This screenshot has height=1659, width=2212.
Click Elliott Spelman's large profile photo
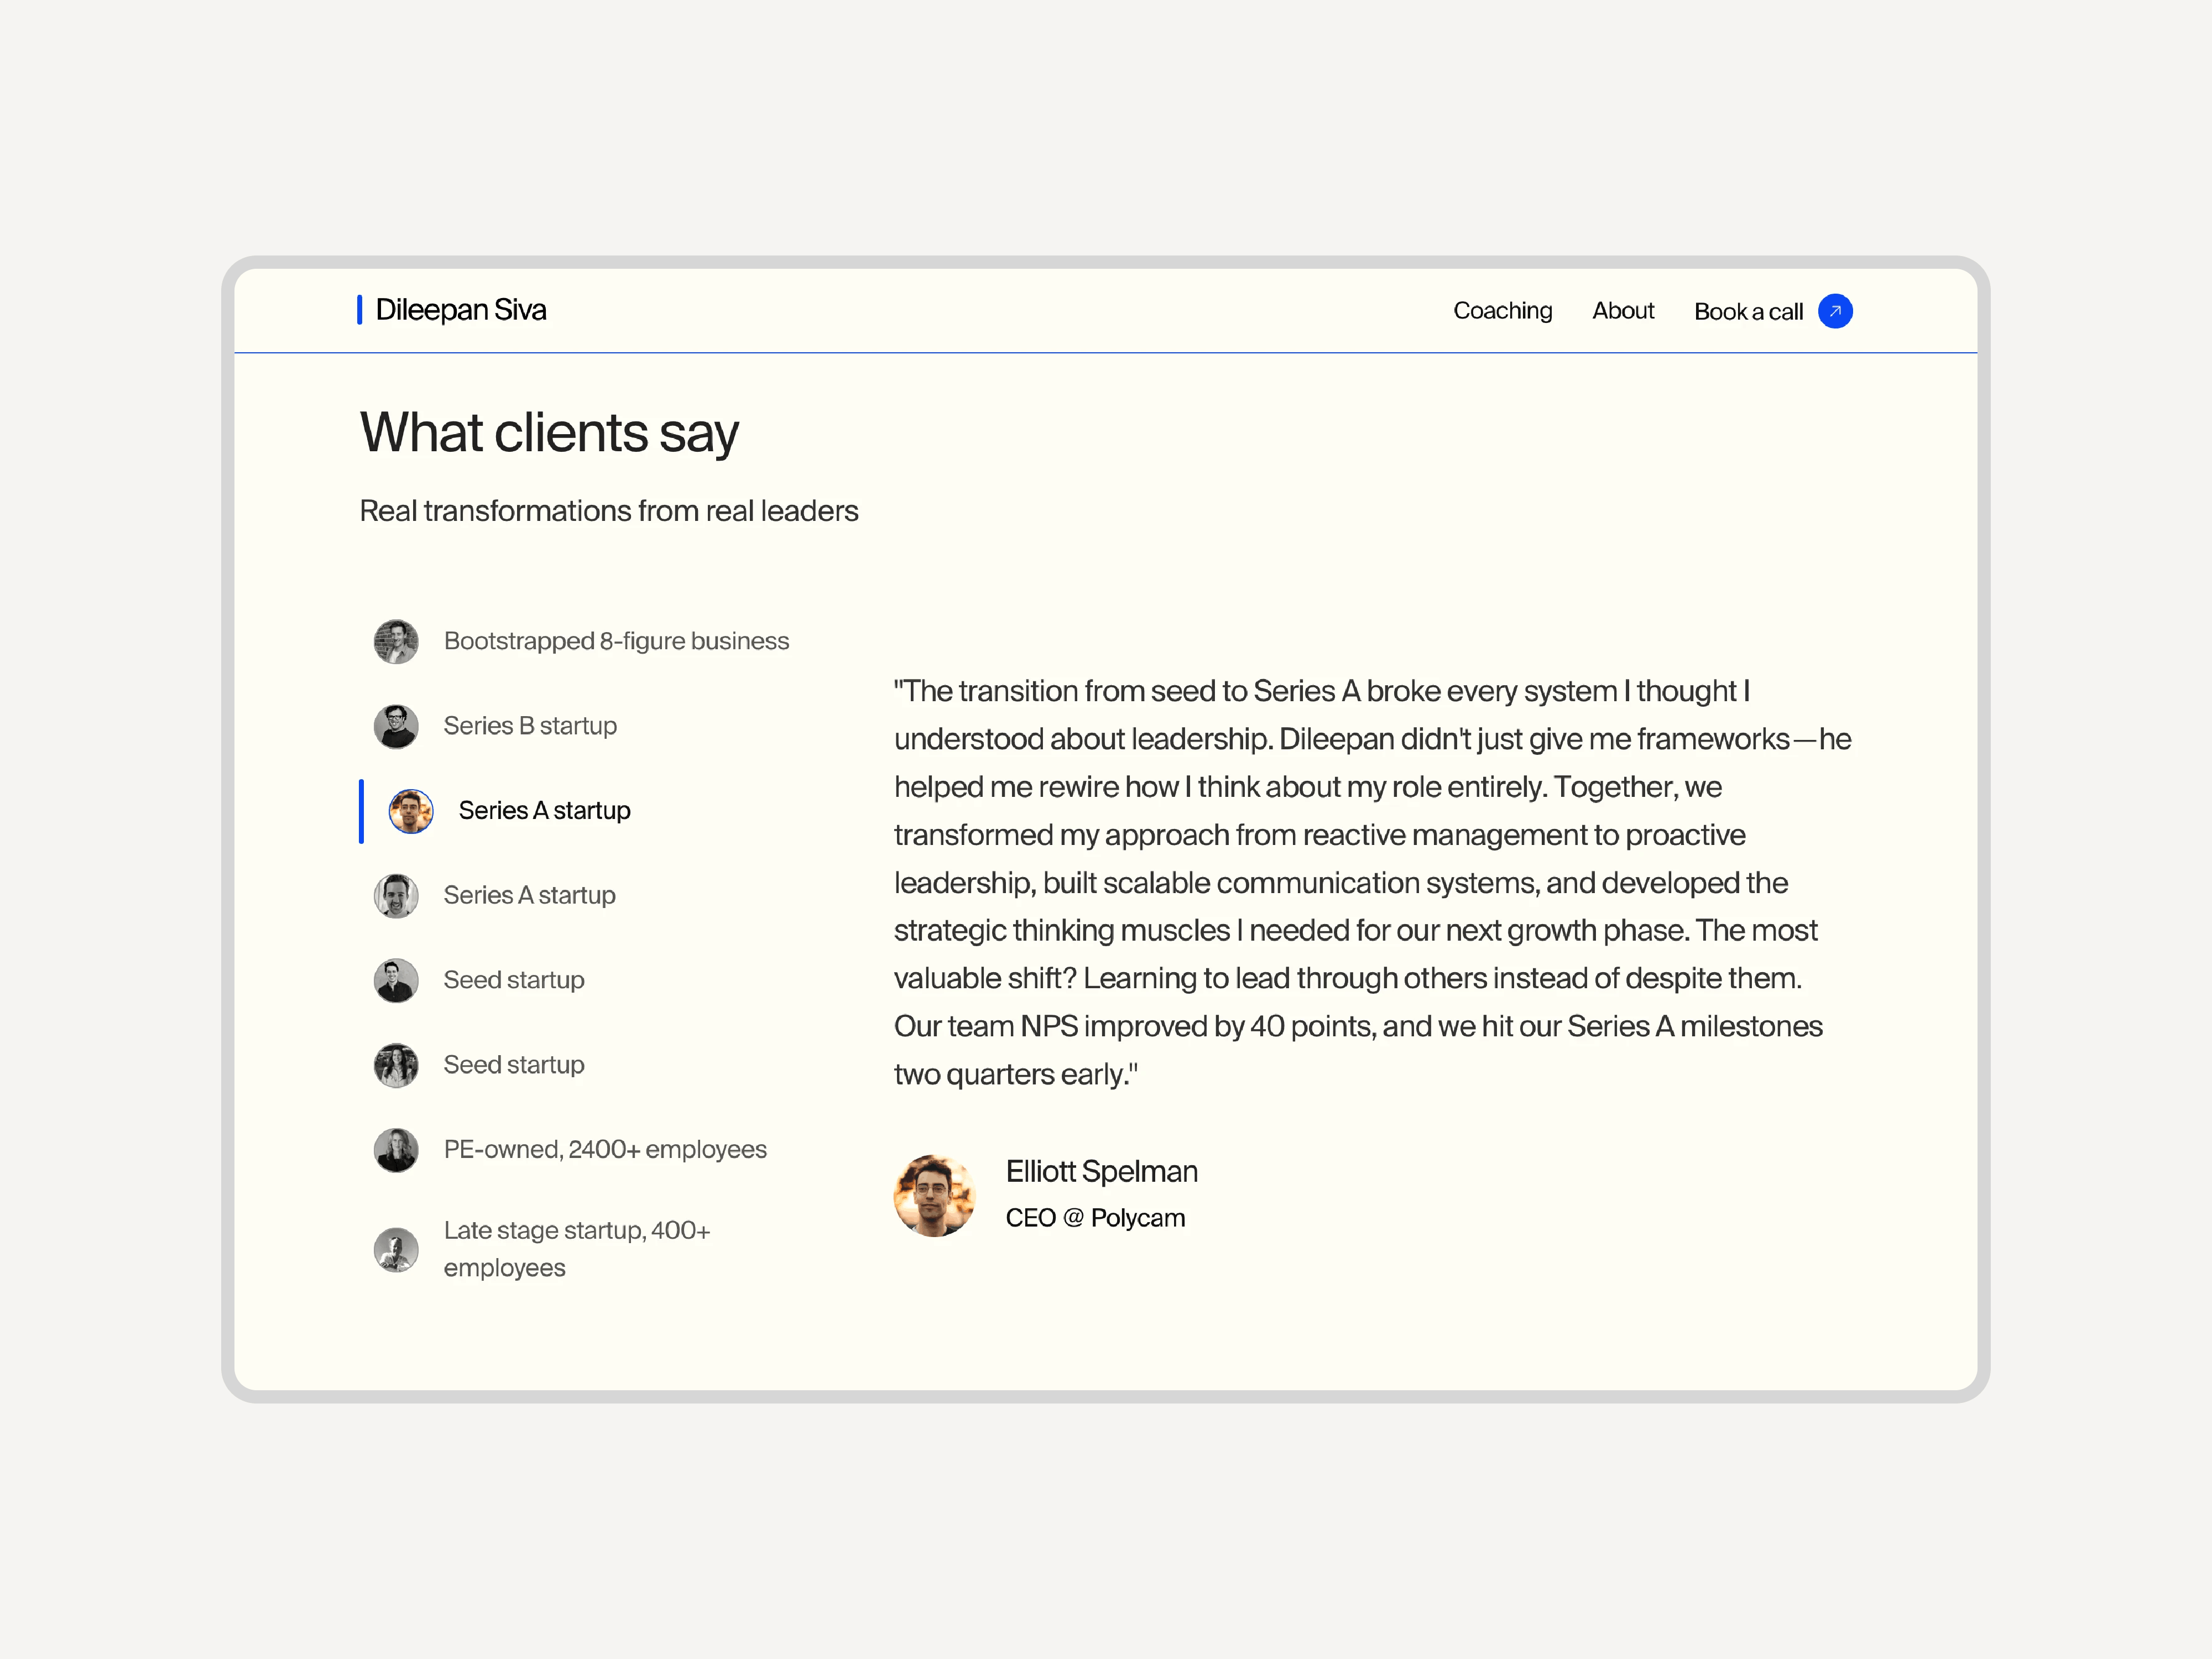pos(934,1195)
